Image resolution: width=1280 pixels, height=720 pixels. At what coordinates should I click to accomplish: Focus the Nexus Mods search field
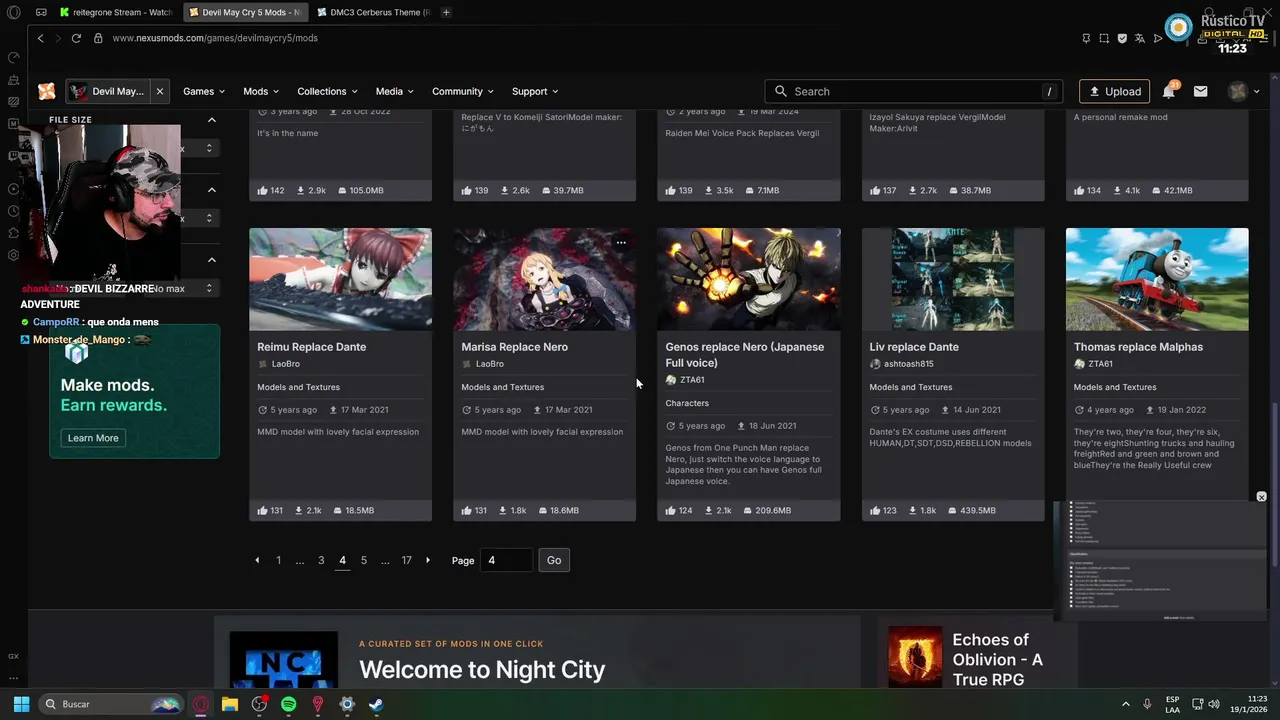(x=914, y=91)
